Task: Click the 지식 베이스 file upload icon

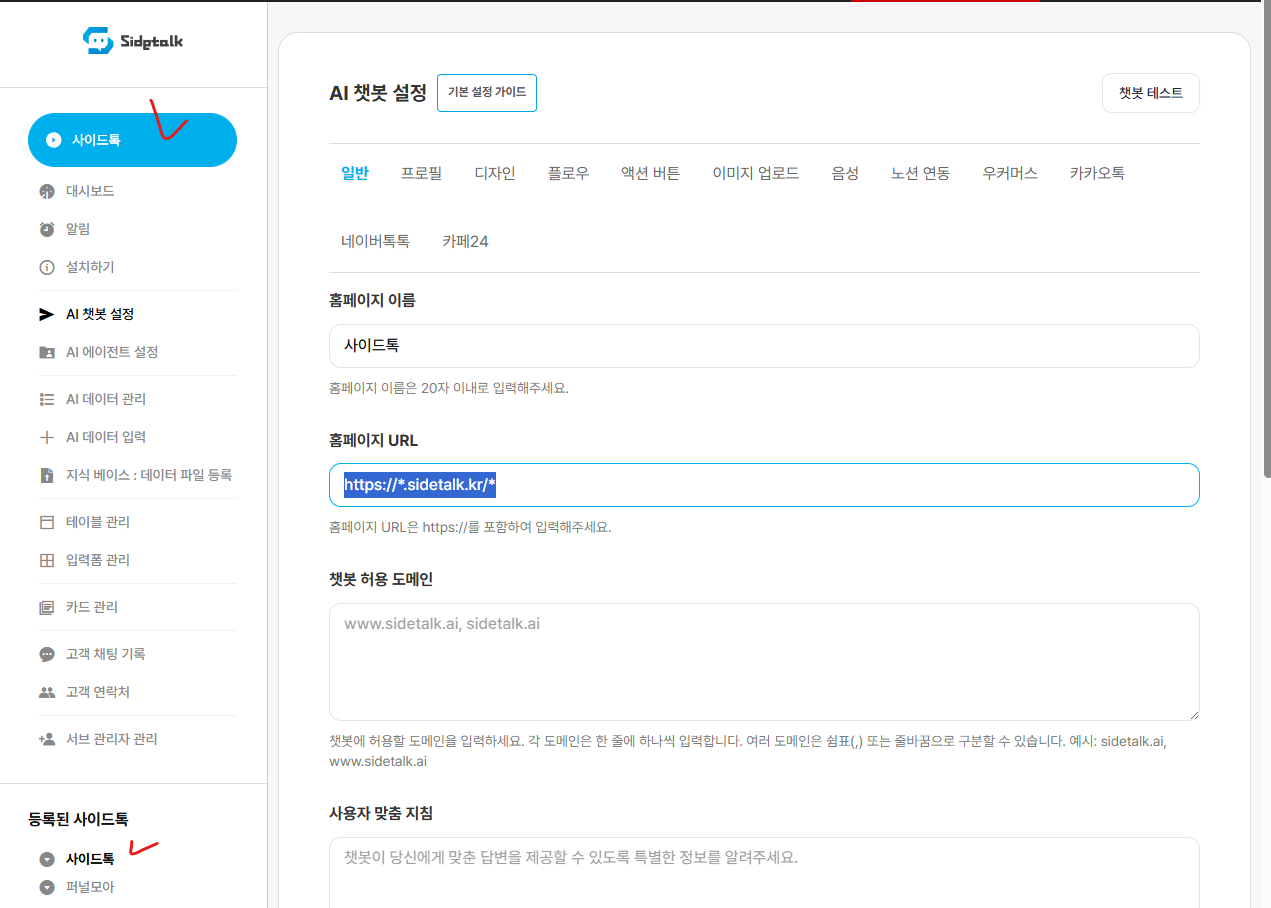Action: click(47, 475)
